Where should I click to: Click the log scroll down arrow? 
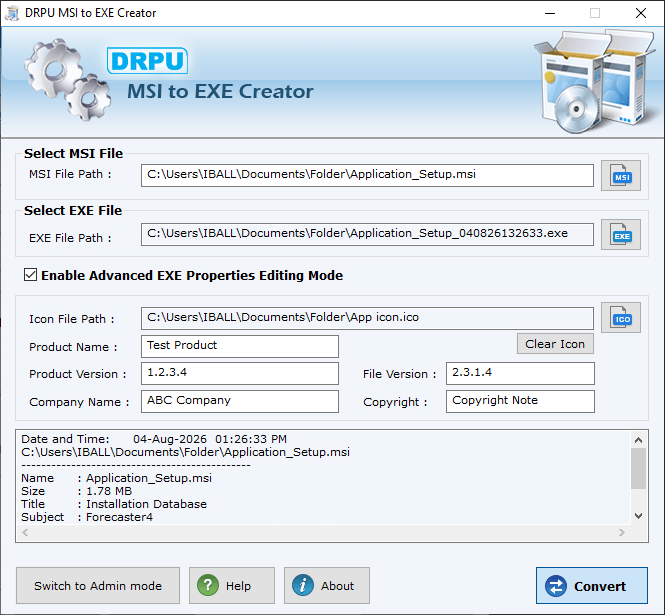pos(638,516)
